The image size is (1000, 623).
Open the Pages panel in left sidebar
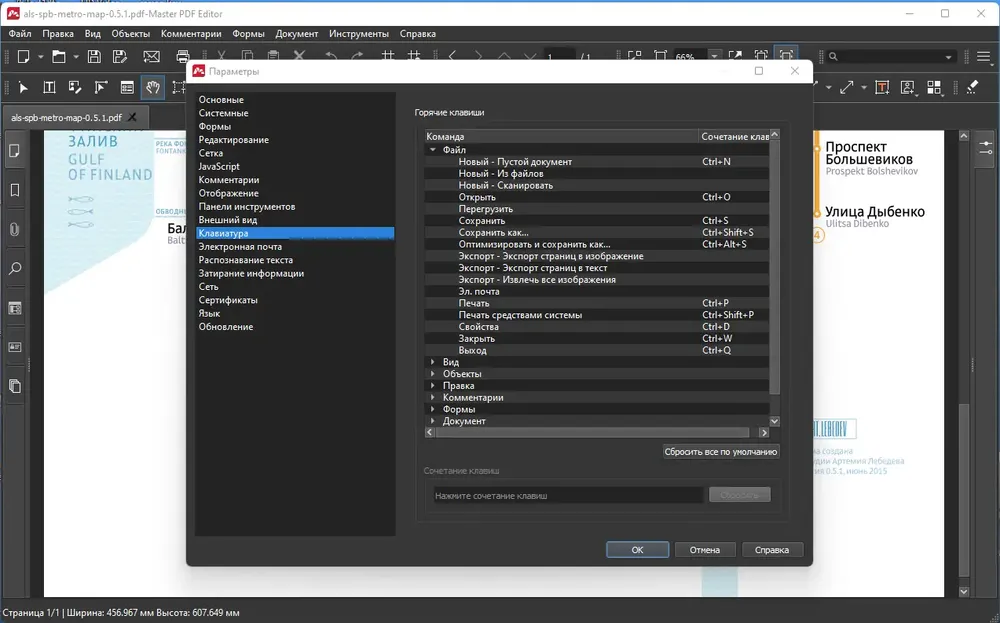pyautogui.click(x=15, y=151)
